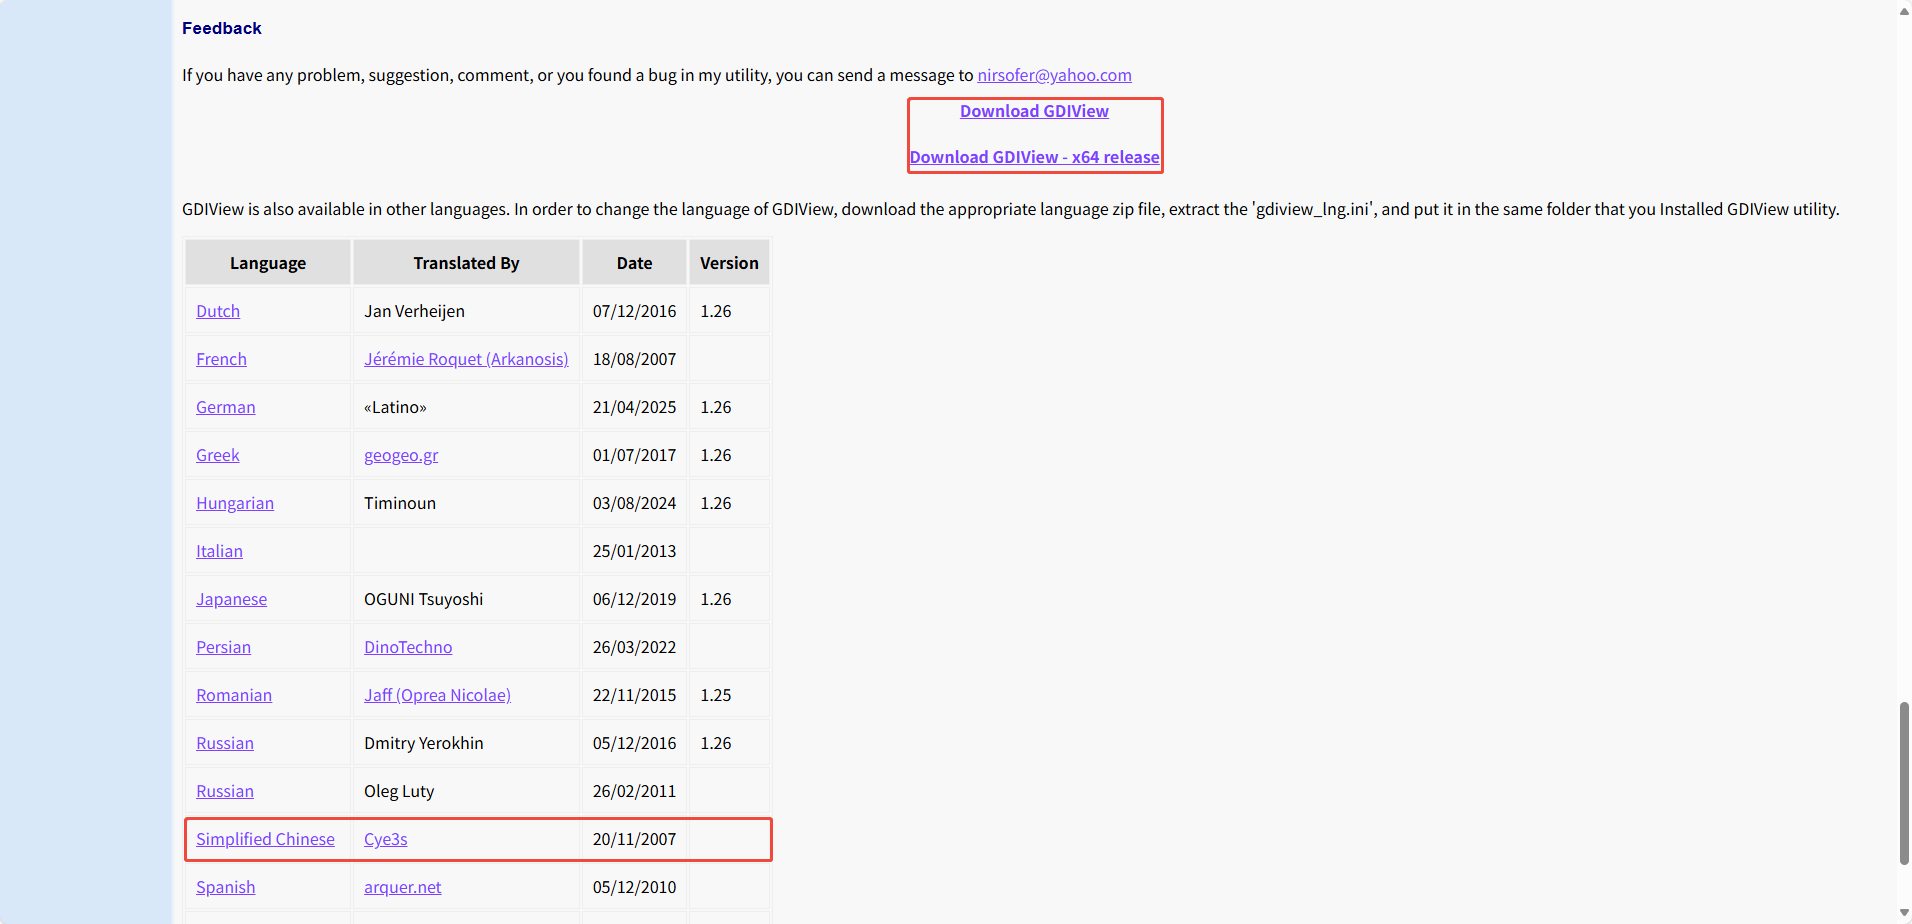
Task: Click the date 05/12/2016
Action: pyautogui.click(x=634, y=743)
